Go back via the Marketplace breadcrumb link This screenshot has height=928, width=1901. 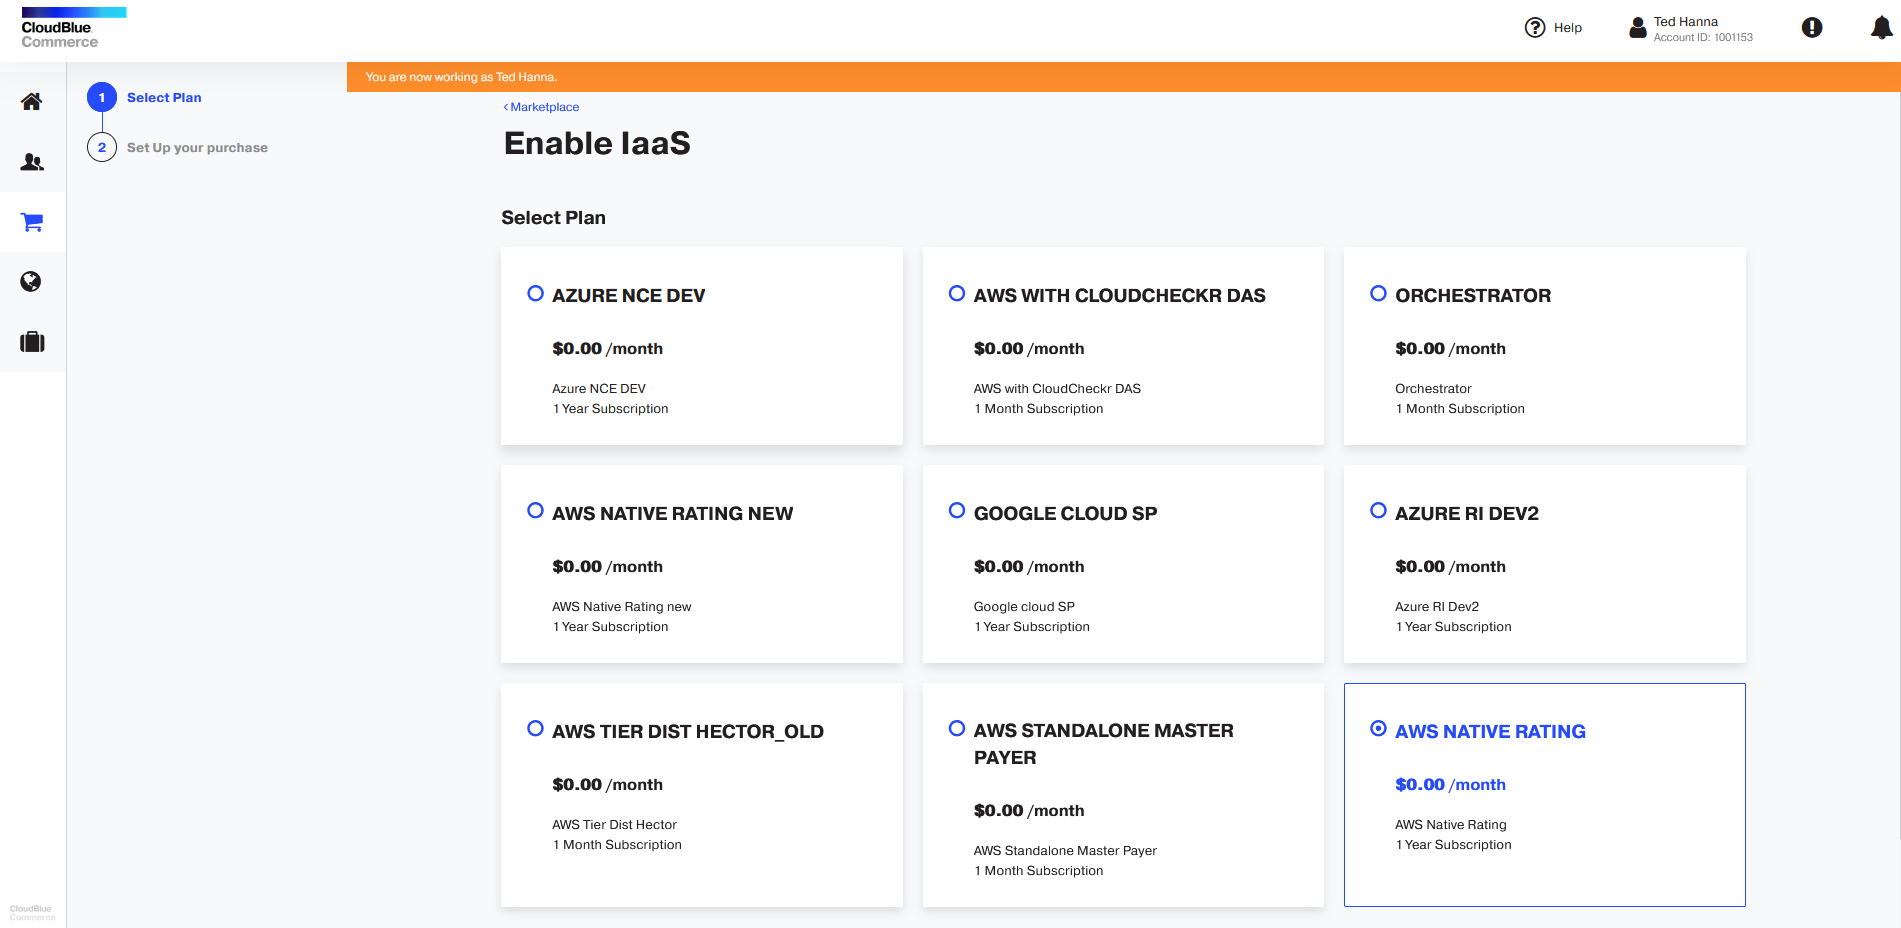pyautogui.click(x=541, y=107)
